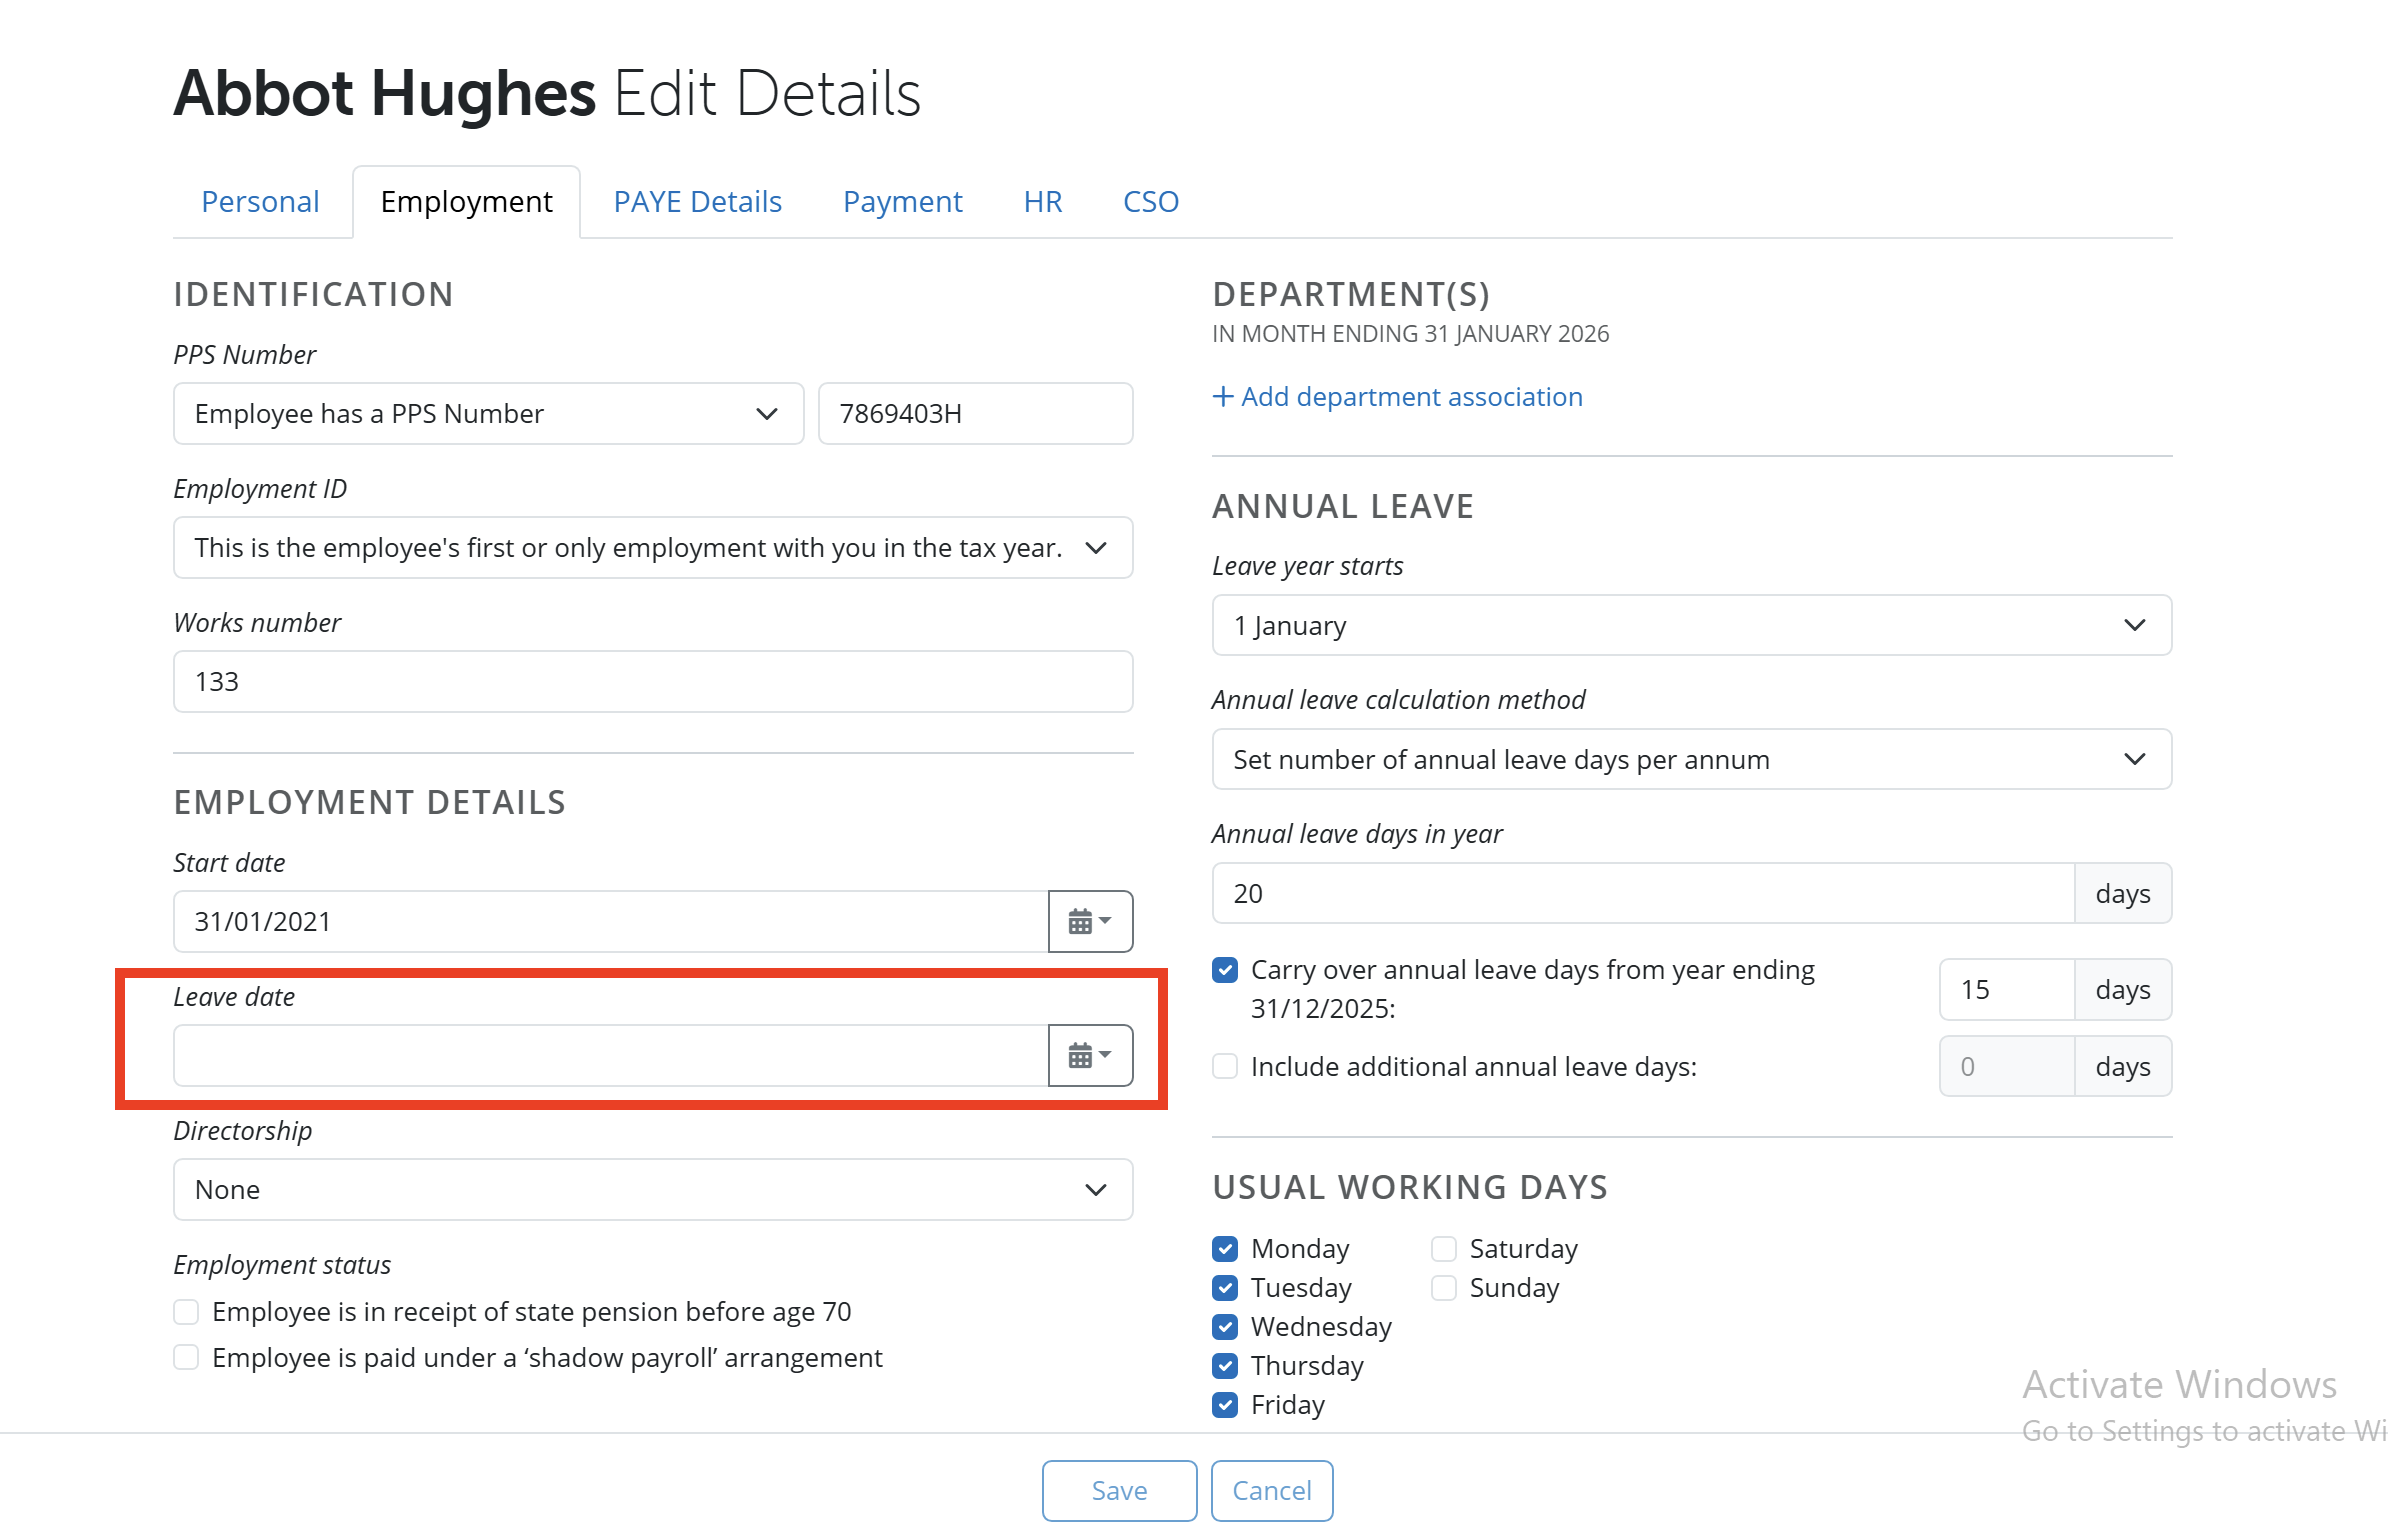Check the shadow payroll arrangement option
Screen dimensions: 2388x1540
tap(186, 1357)
